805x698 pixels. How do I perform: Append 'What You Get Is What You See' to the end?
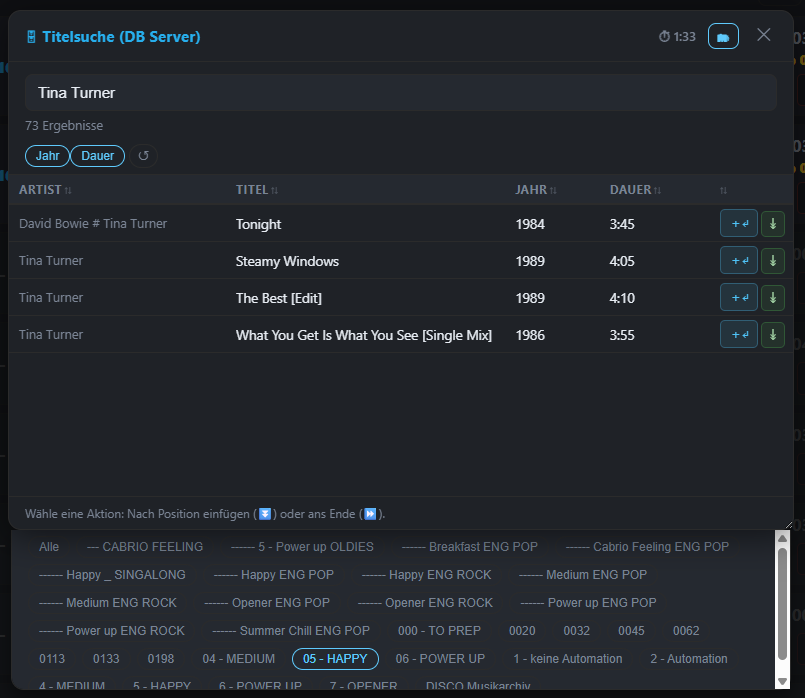pos(773,334)
